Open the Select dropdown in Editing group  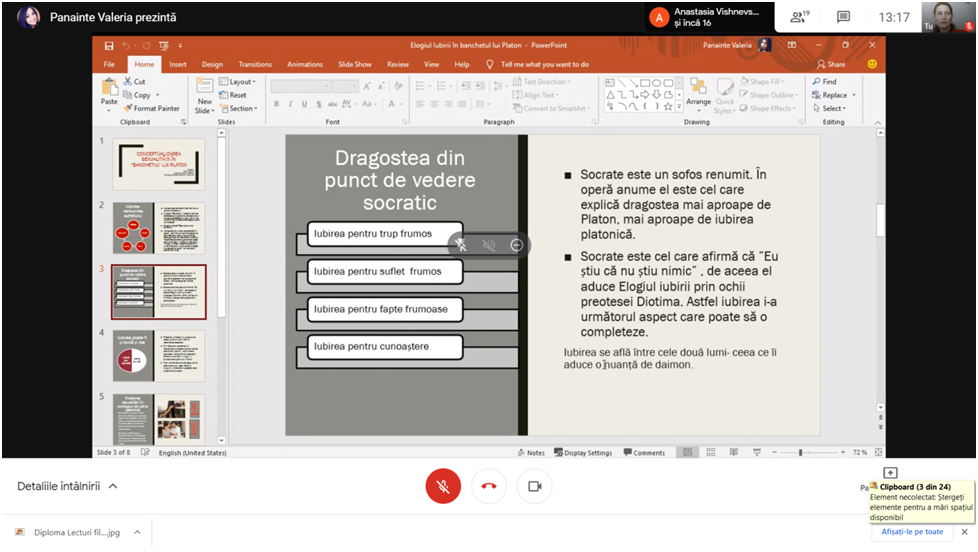[832, 108]
